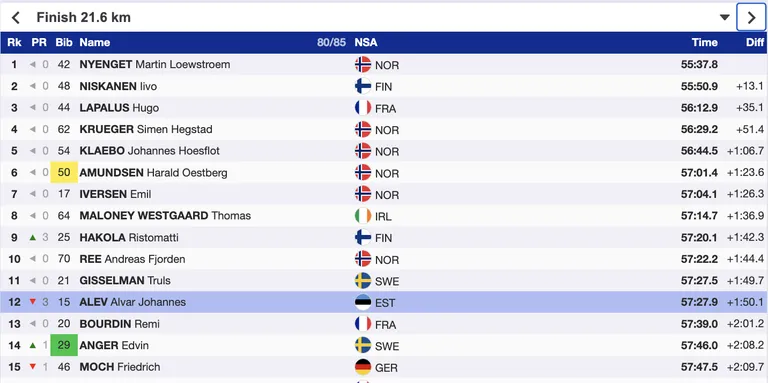Image resolution: width=768 pixels, height=383 pixels.
Task: Click red down arrow in ALEV row
Action: coord(33,302)
